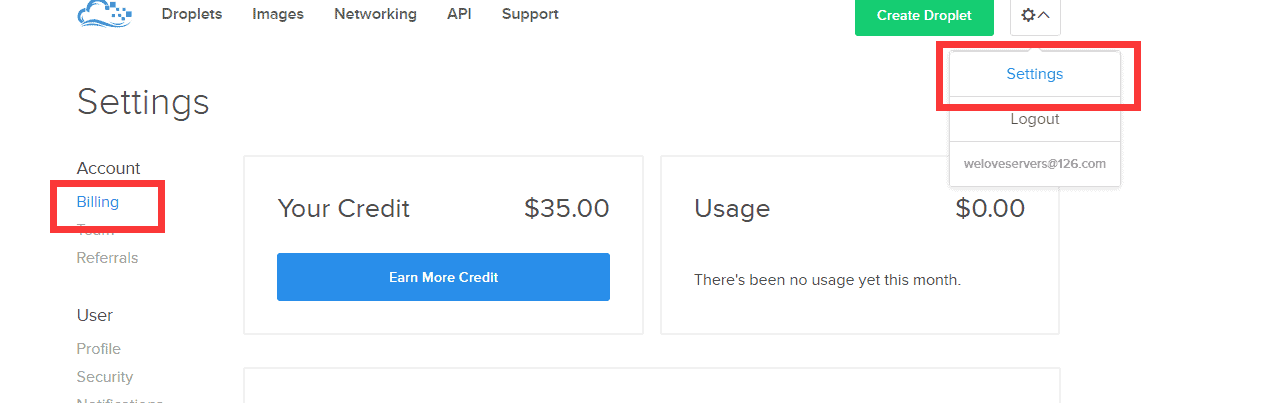Image resolution: width=1266 pixels, height=403 pixels.
Task: Click the Account section heading in sidebar
Action: click(108, 168)
